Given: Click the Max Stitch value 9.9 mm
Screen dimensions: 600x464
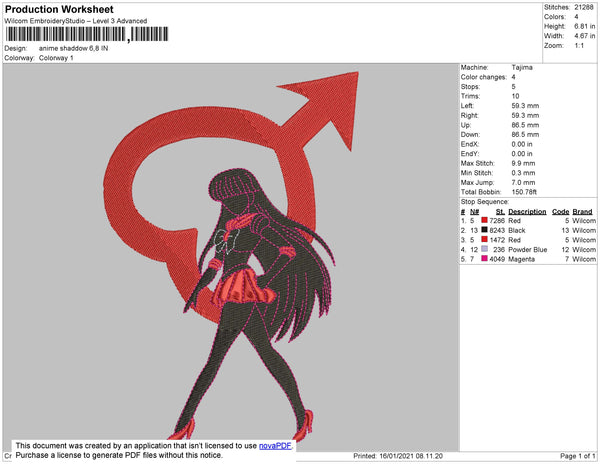Looking at the screenshot, I should tap(523, 163).
